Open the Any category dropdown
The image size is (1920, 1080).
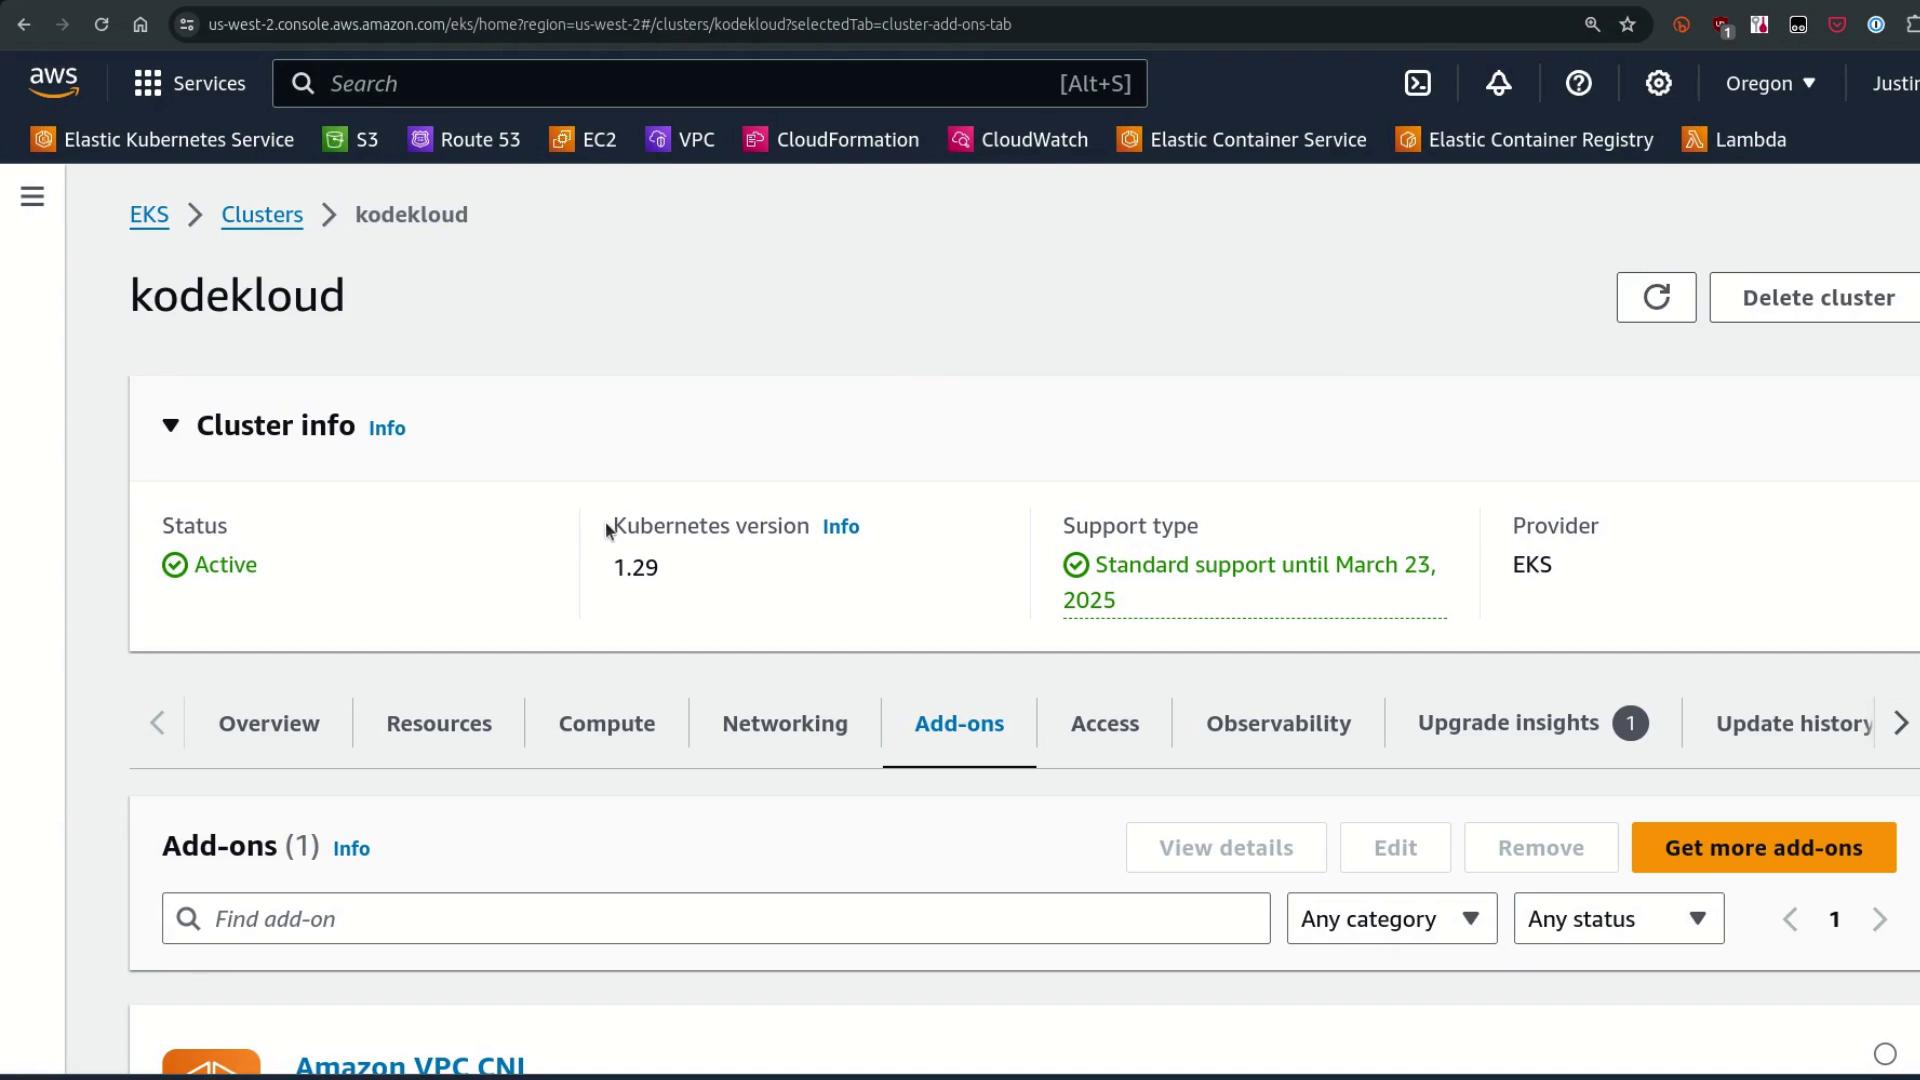[1391, 918]
